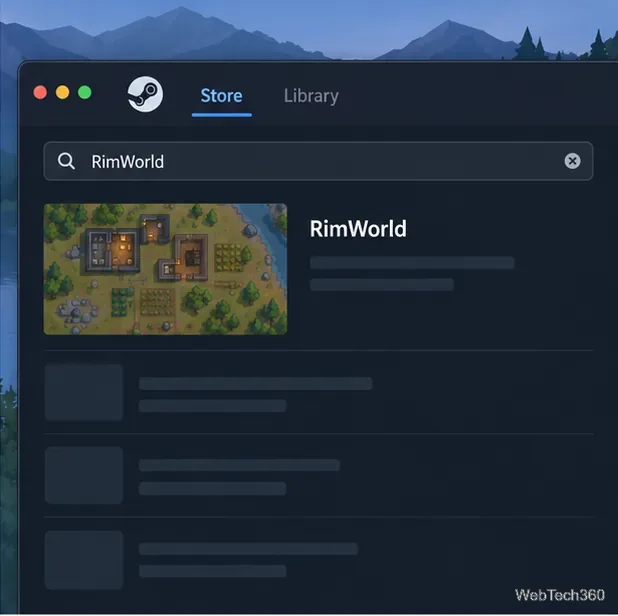
Task: Minimize the window with the yellow button
Action: (62, 92)
